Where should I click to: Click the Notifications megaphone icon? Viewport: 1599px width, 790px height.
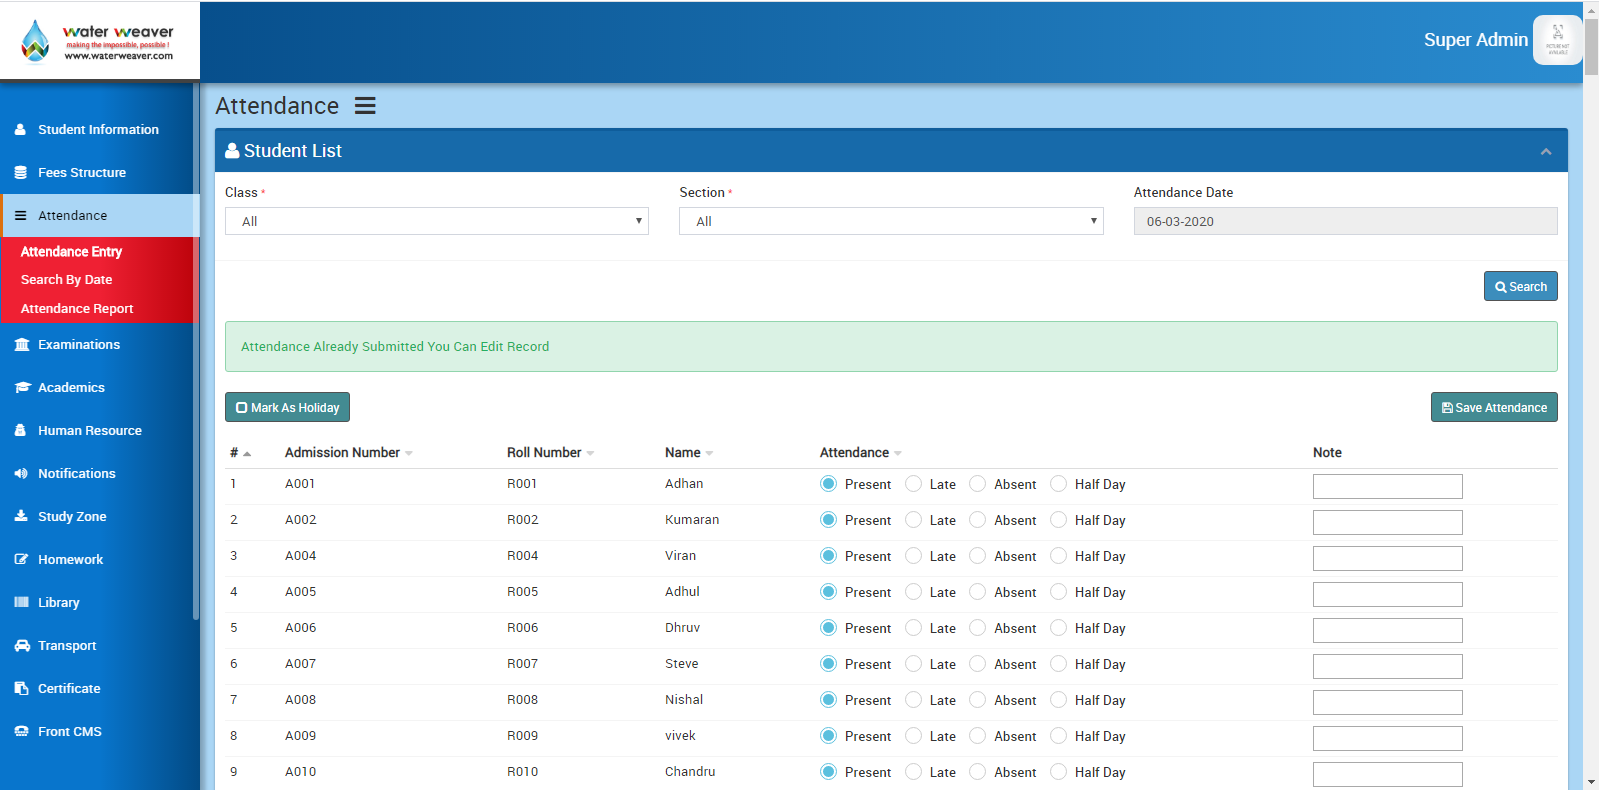click(x=21, y=474)
